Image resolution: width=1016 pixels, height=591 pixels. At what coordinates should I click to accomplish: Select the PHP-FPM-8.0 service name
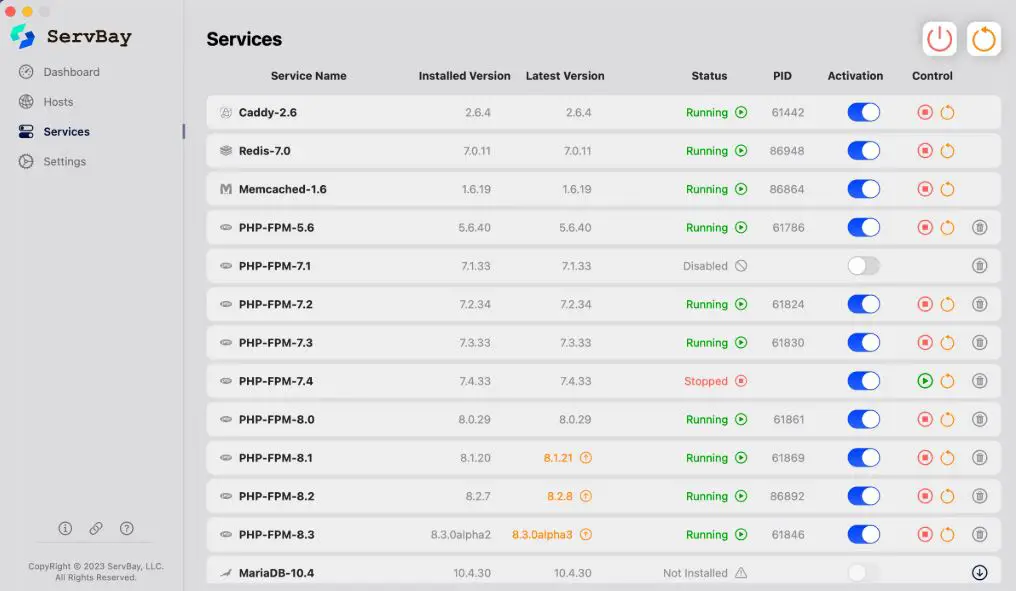tap(277, 419)
